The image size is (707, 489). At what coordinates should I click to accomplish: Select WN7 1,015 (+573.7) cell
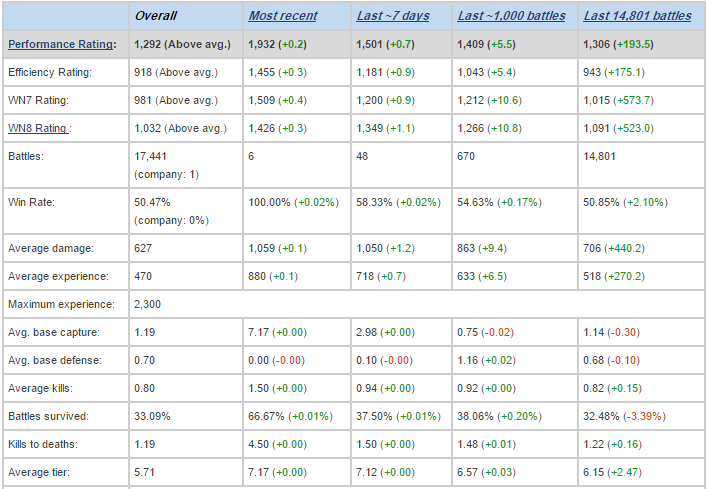click(618, 101)
